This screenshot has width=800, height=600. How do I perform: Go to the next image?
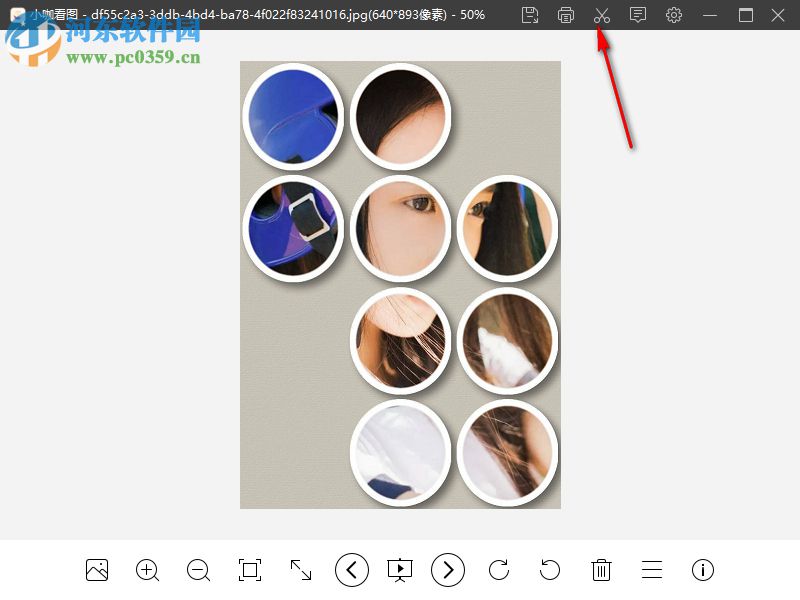[448, 569]
